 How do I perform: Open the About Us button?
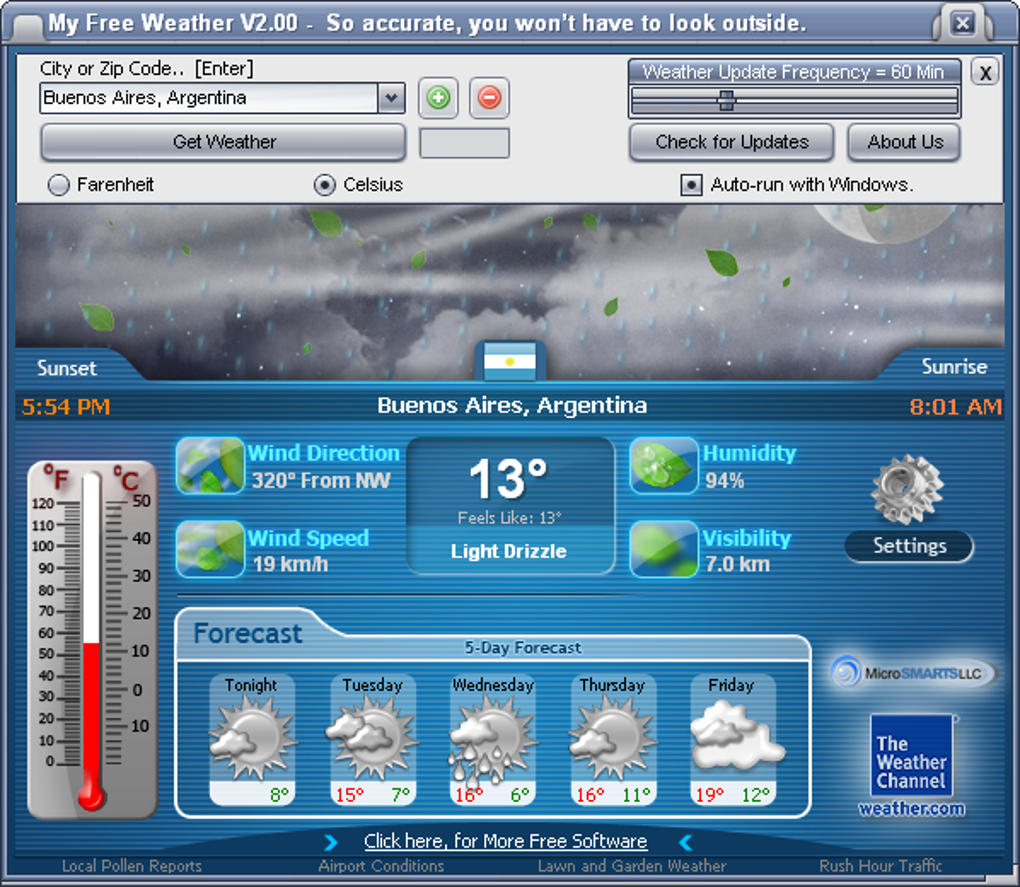tap(904, 142)
